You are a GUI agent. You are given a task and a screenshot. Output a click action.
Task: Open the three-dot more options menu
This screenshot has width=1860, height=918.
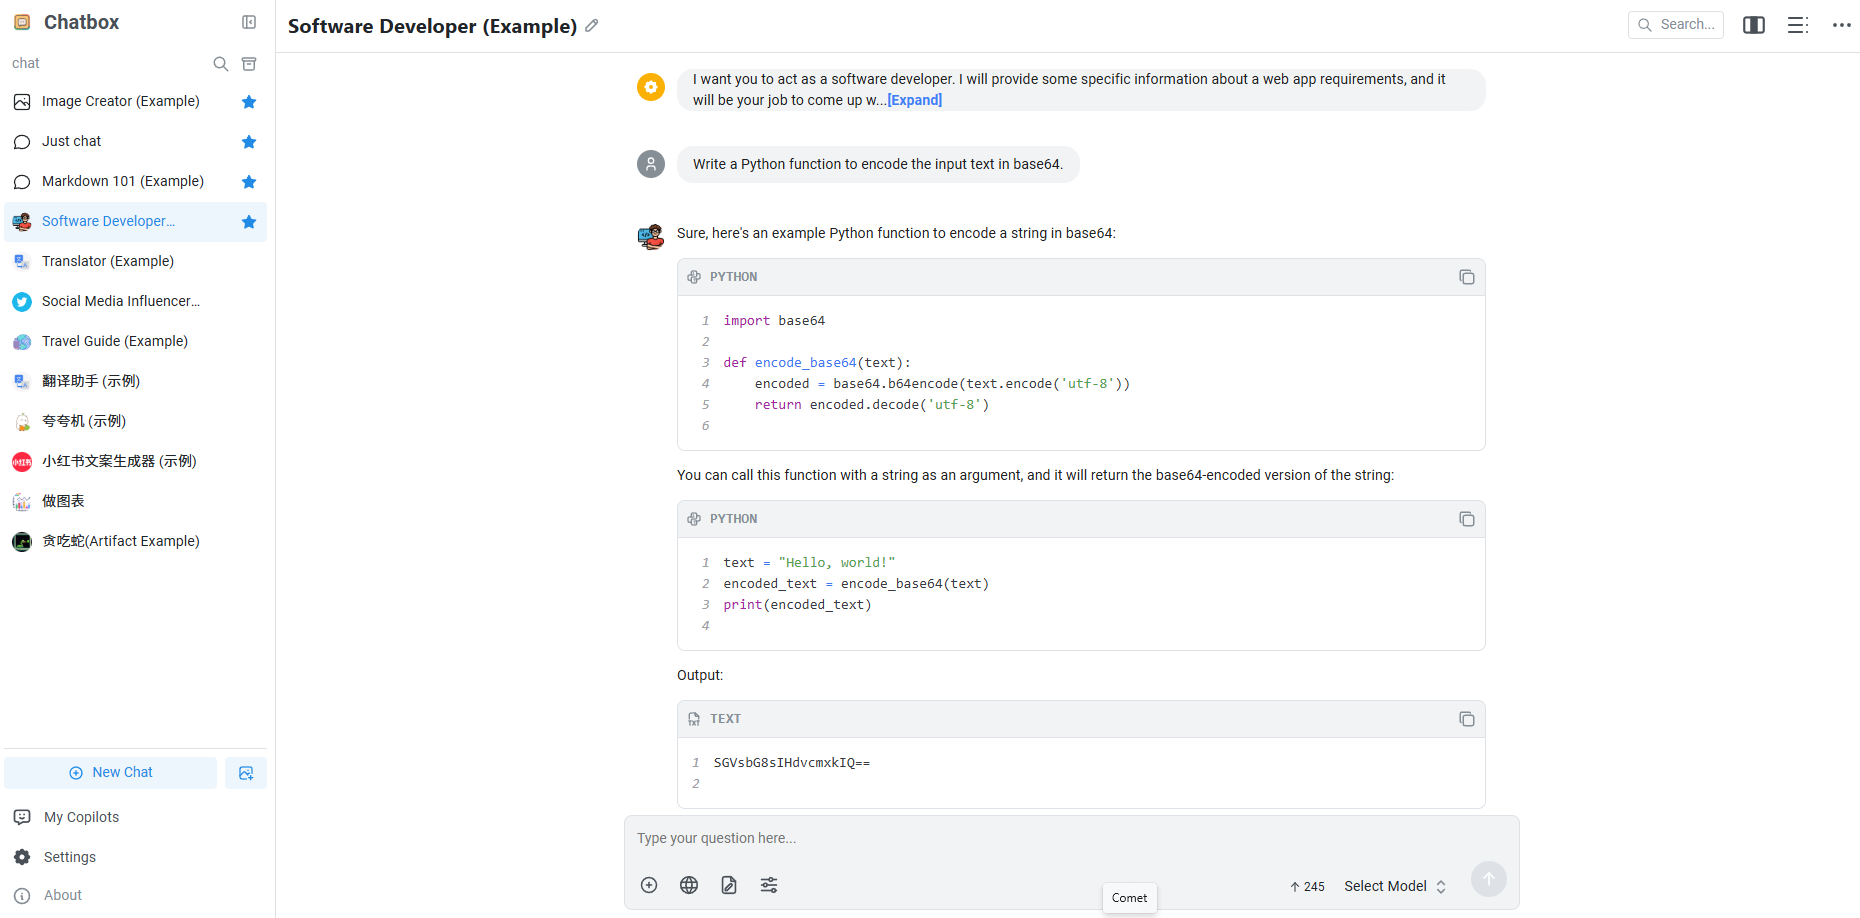click(1841, 25)
